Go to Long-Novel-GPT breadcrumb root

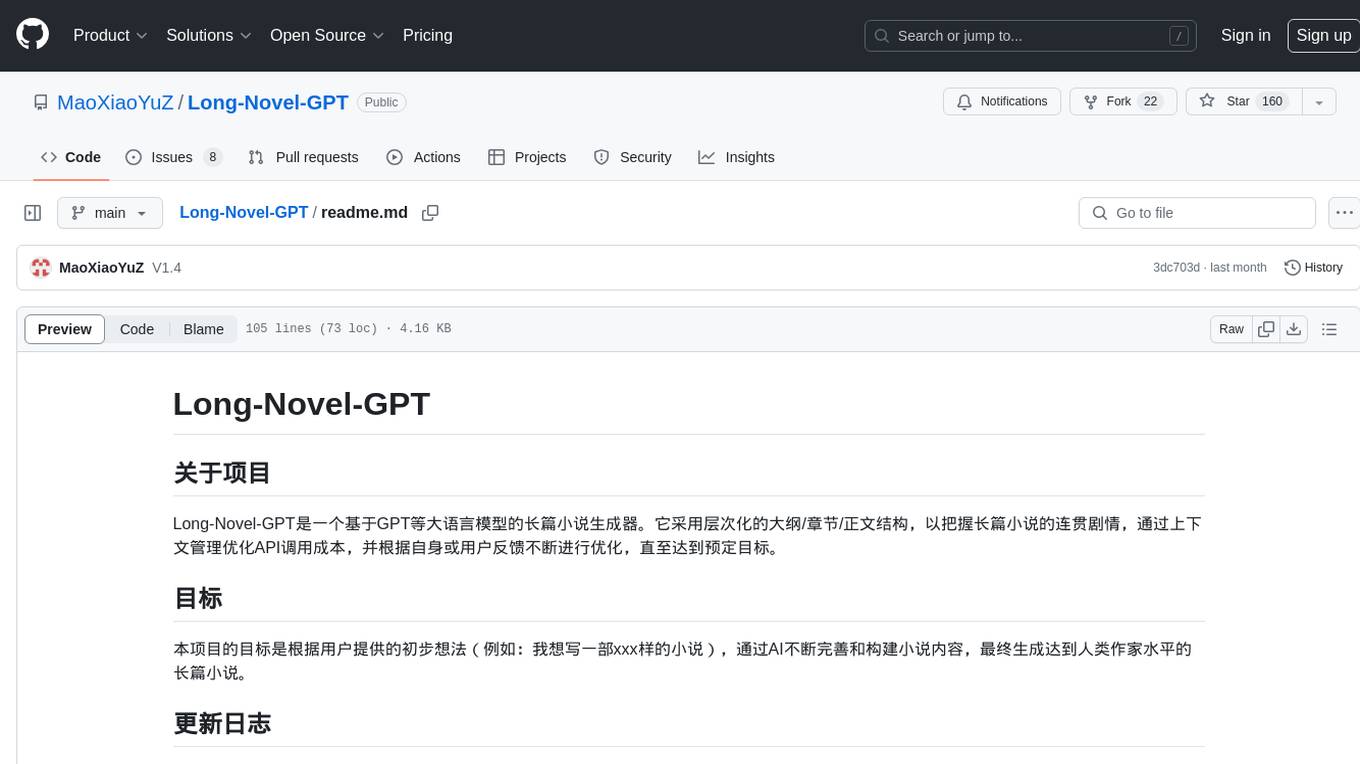coord(243,213)
